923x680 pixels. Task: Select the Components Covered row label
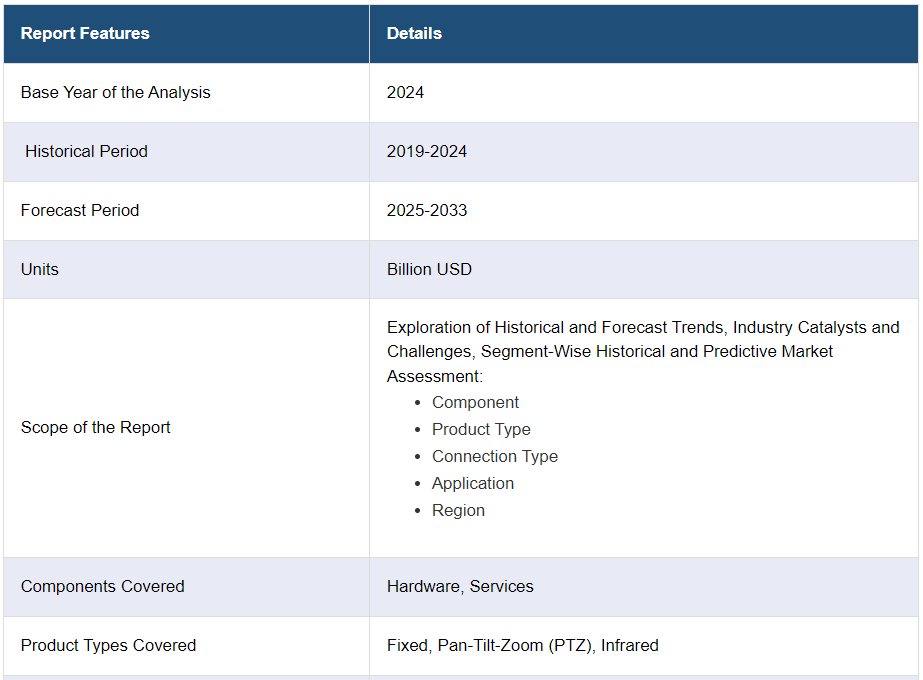pos(102,586)
